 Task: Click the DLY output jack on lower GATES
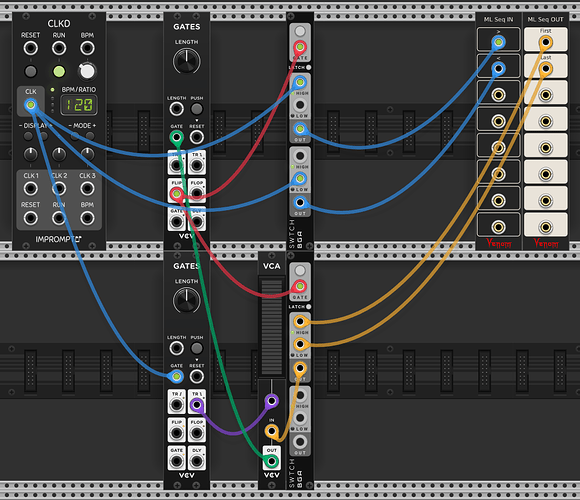tap(197, 461)
